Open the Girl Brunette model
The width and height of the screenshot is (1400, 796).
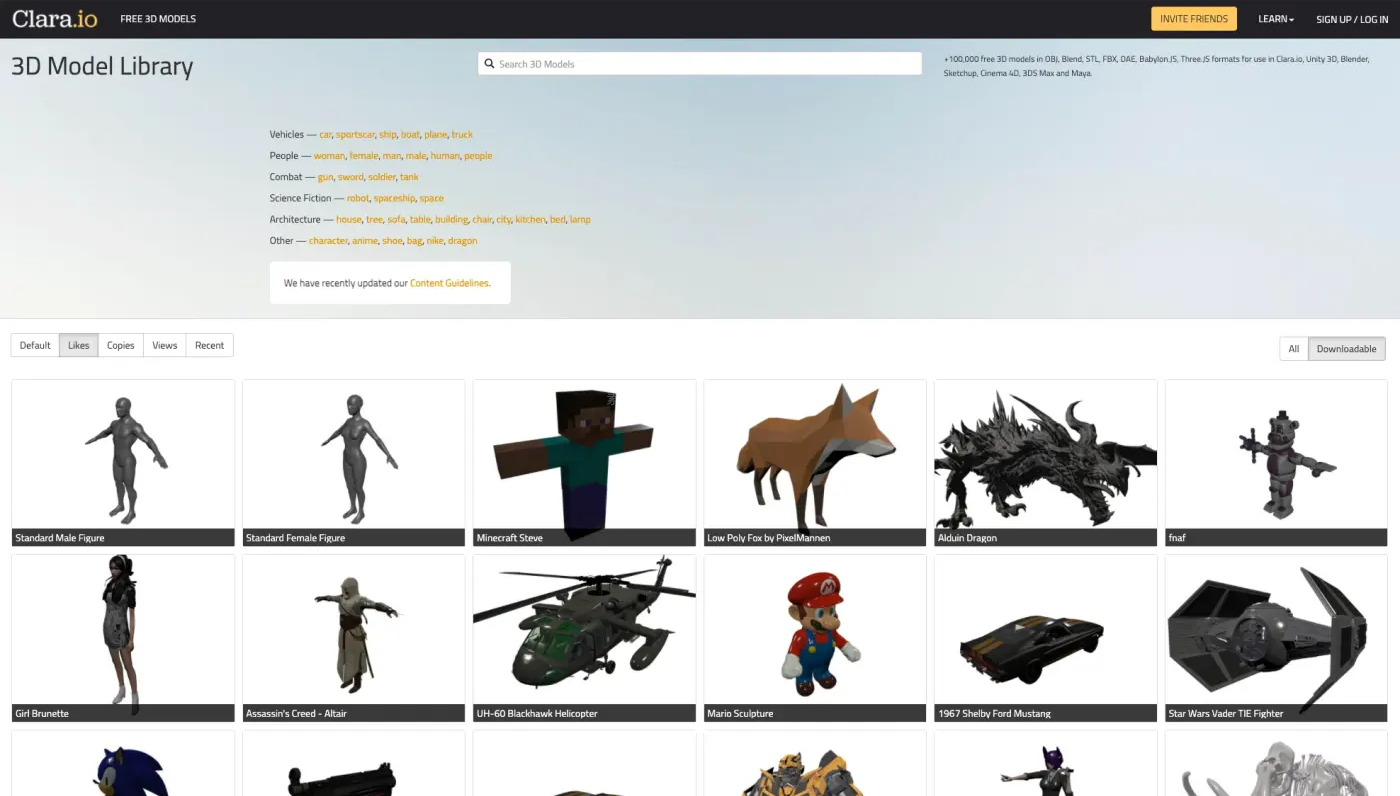(123, 638)
